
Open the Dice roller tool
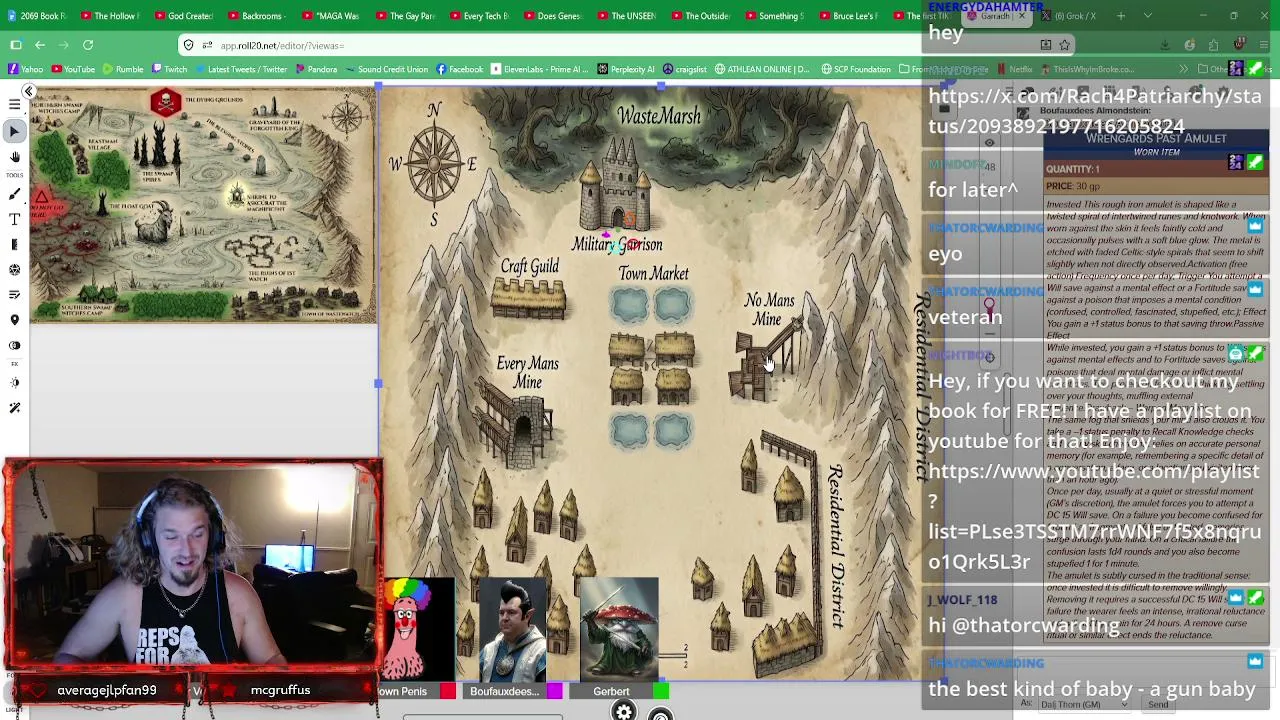[15, 269]
